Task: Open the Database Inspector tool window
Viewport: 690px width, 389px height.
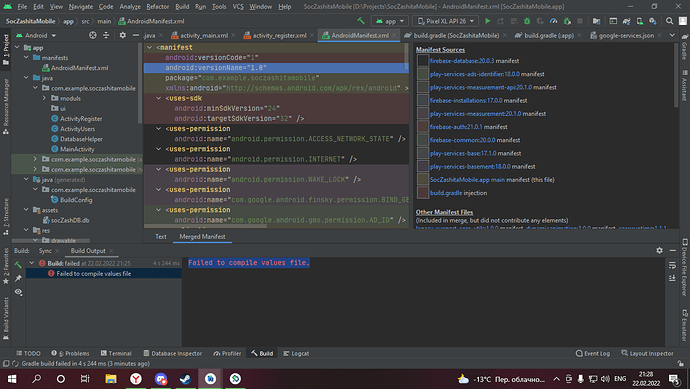Action: click(172, 353)
